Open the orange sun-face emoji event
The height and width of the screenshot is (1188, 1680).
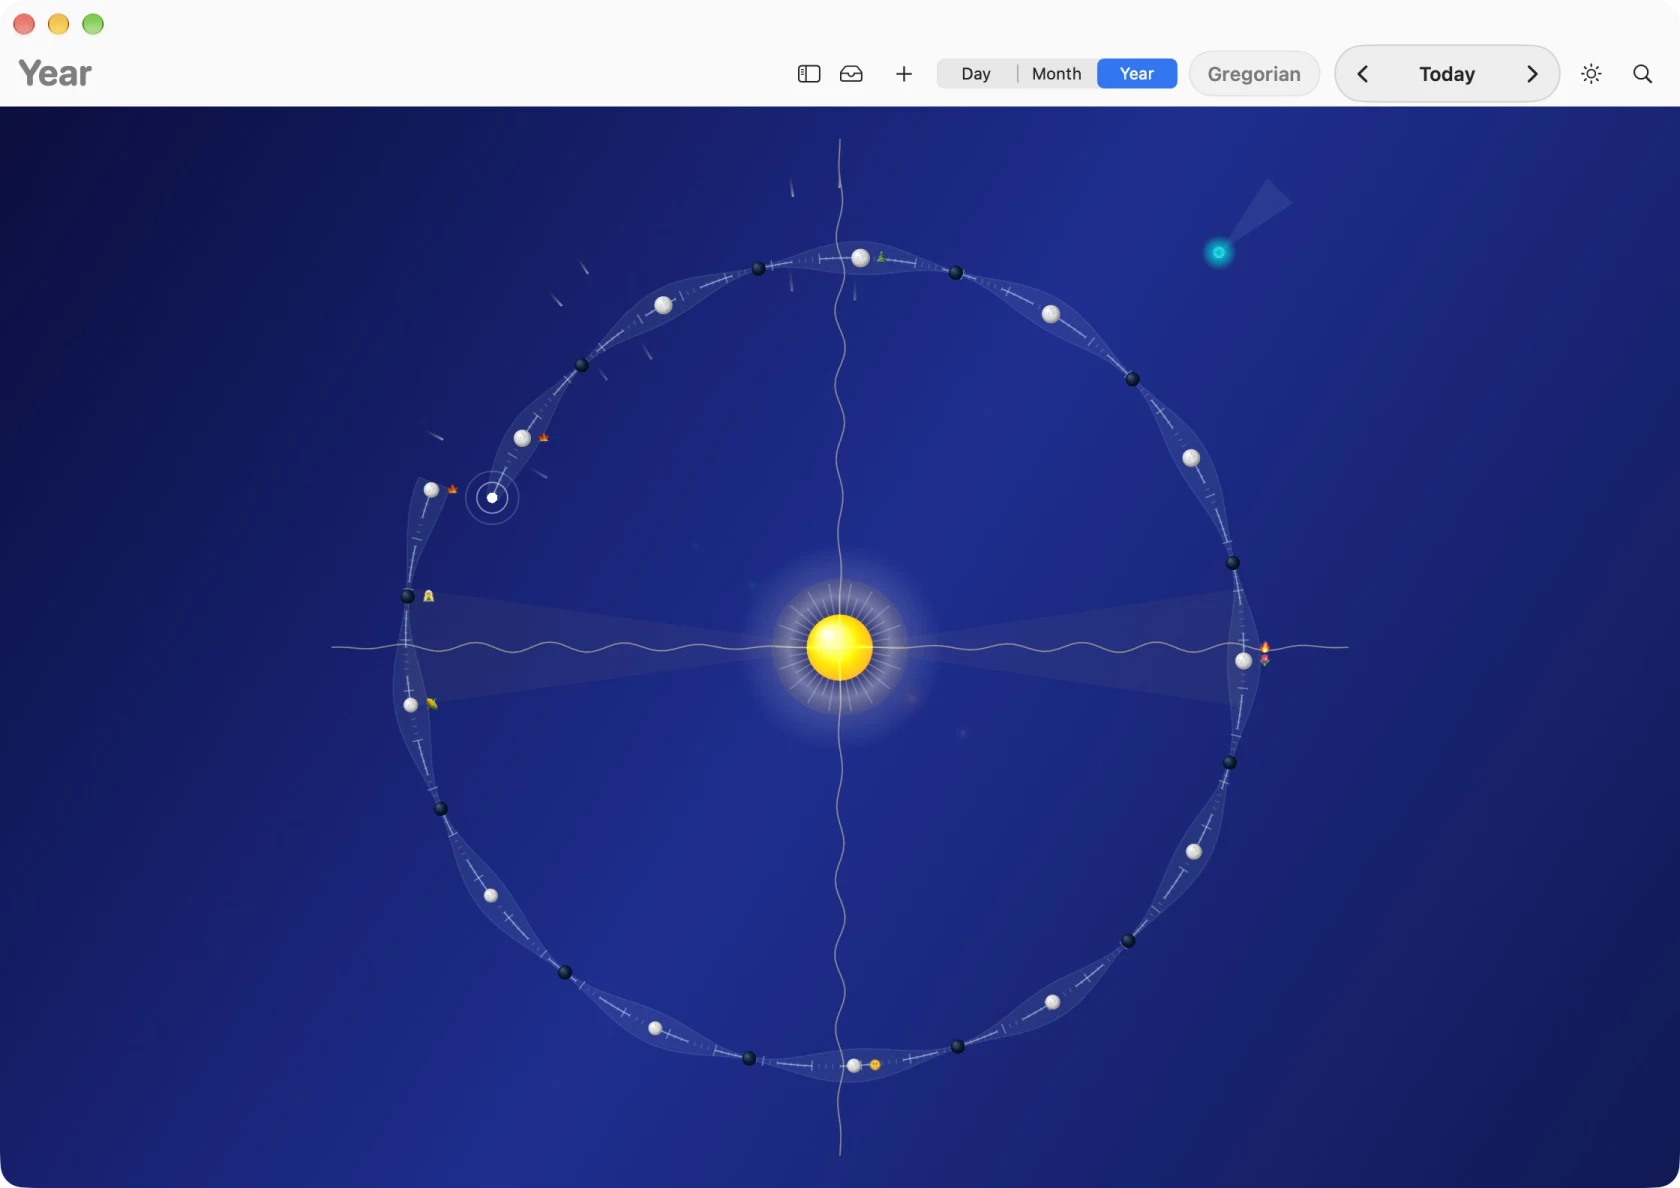875,1065
